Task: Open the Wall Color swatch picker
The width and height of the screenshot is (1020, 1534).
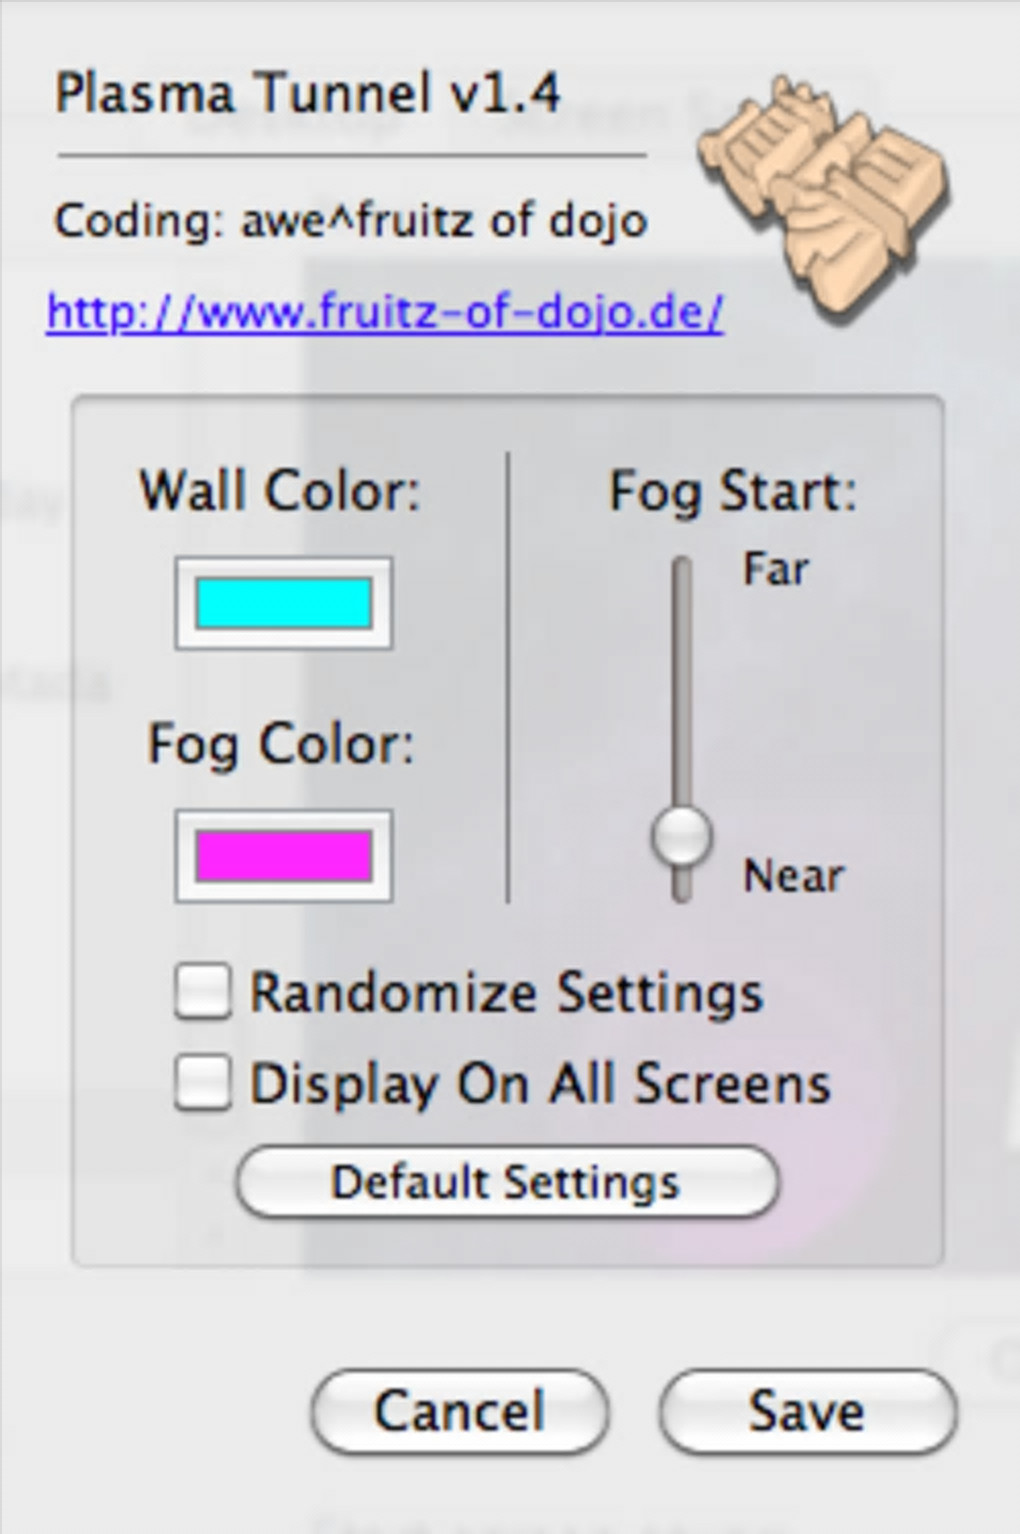Action: pos(283,604)
